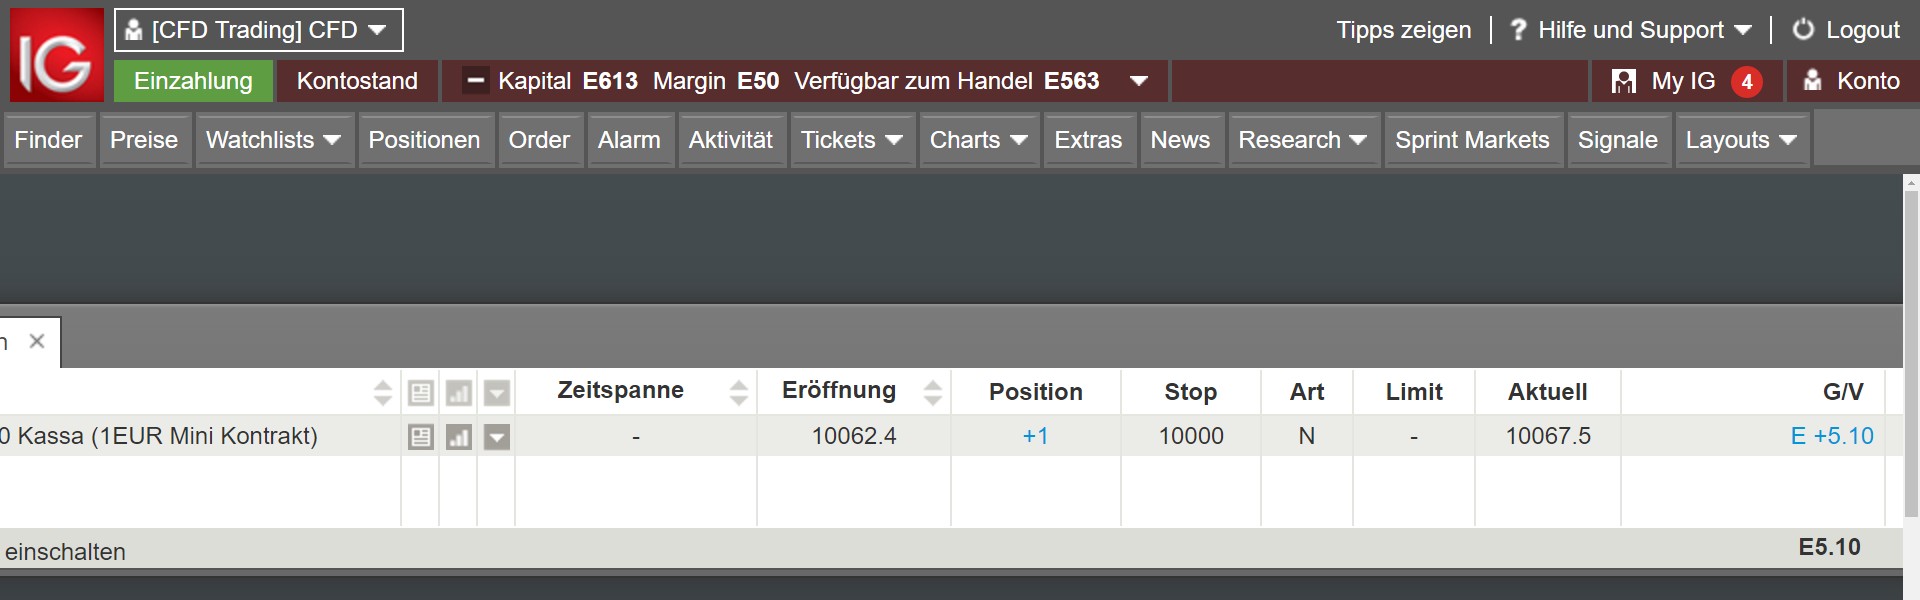Click the deal ticket icon in header
The height and width of the screenshot is (600, 1920).
[x=421, y=393]
